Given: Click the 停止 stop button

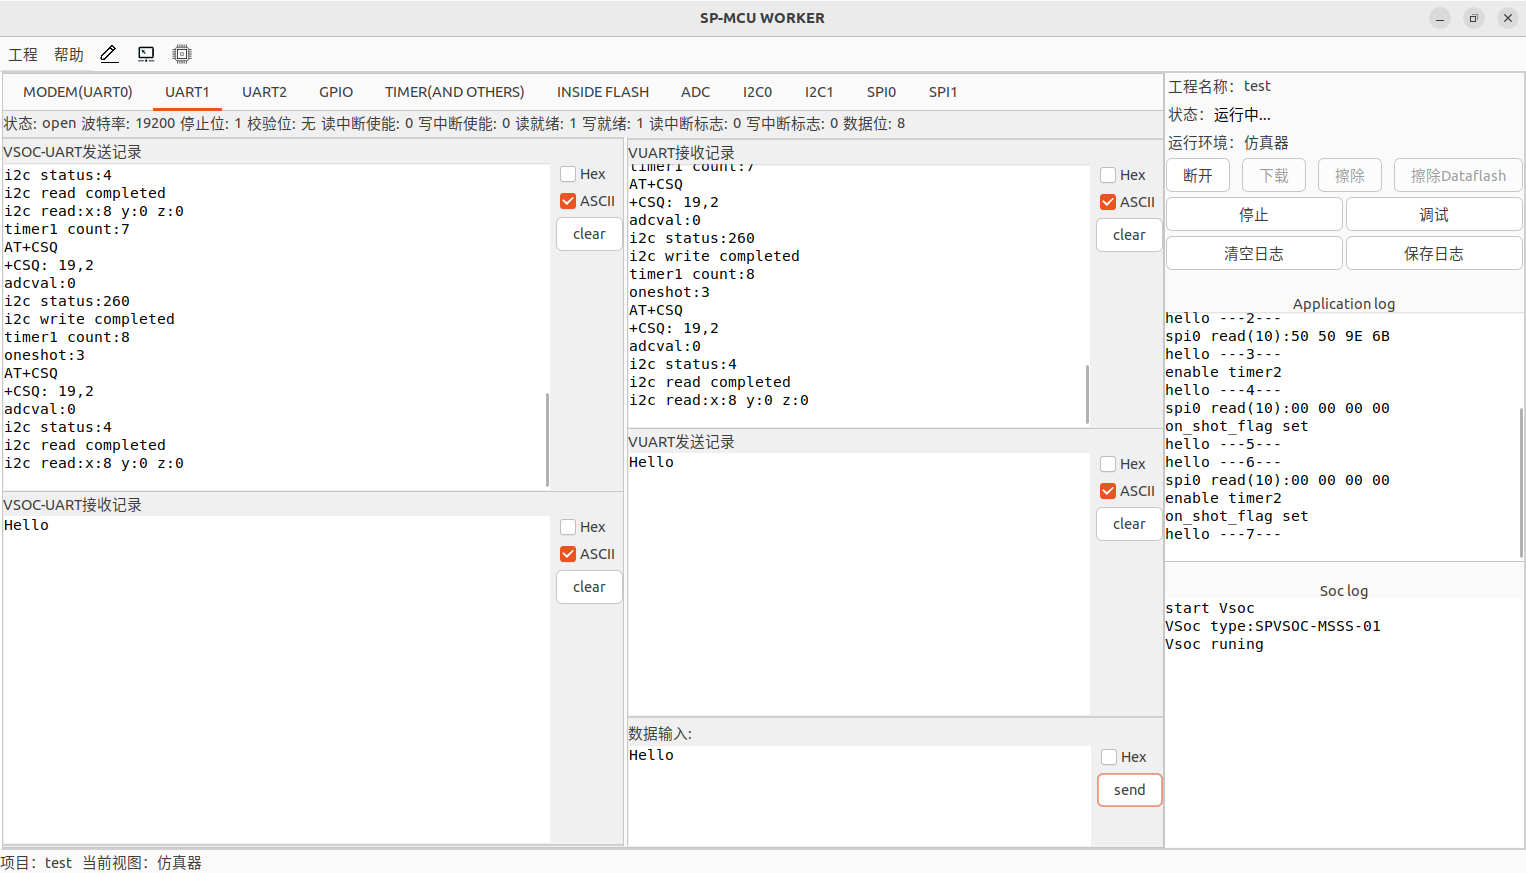Looking at the screenshot, I should pyautogui.click(x=1253, y=215).
